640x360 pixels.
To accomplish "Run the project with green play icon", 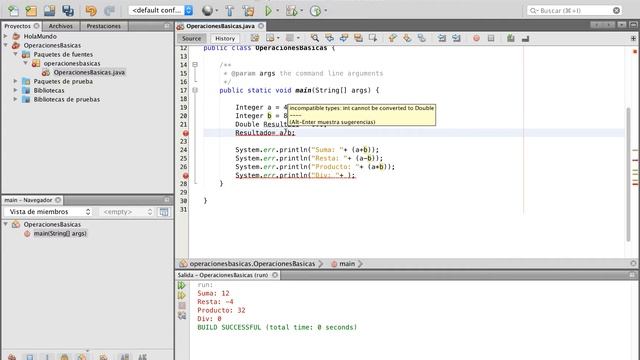I will click(x=268, y=10).
